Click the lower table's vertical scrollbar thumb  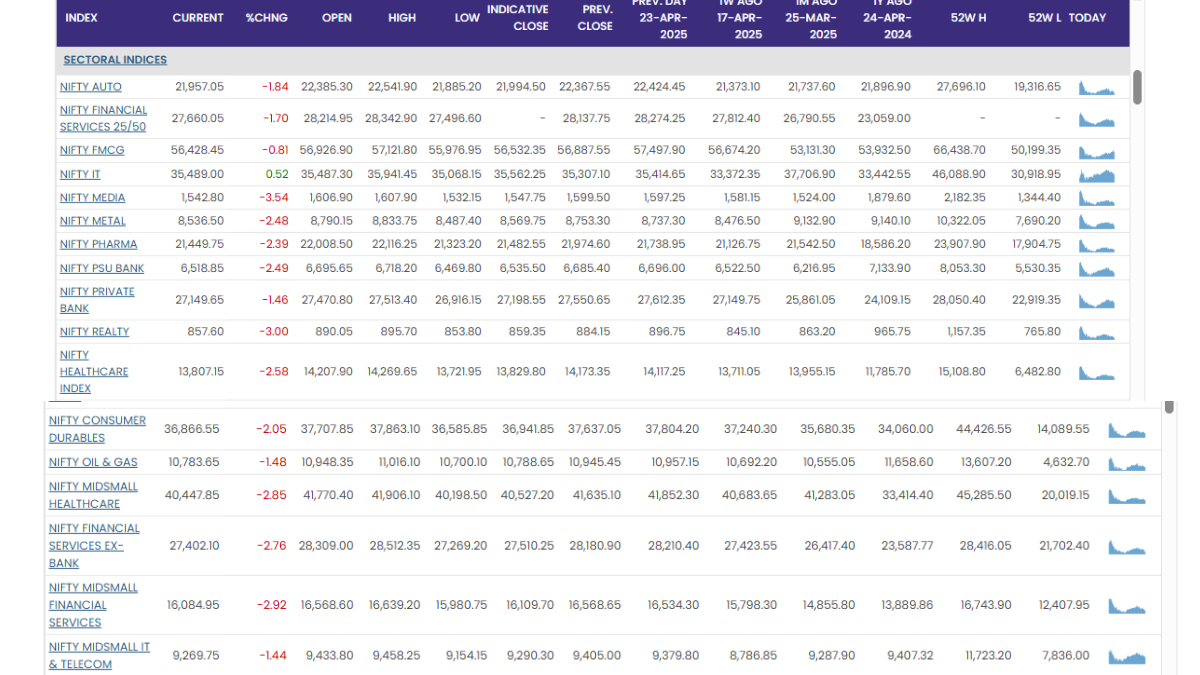[x=1169, y=406]
